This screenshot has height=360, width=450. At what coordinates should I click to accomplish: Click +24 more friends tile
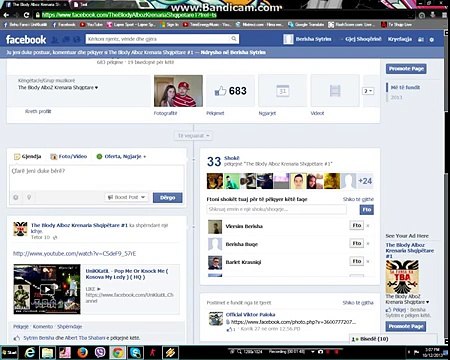tap(365, 181)
